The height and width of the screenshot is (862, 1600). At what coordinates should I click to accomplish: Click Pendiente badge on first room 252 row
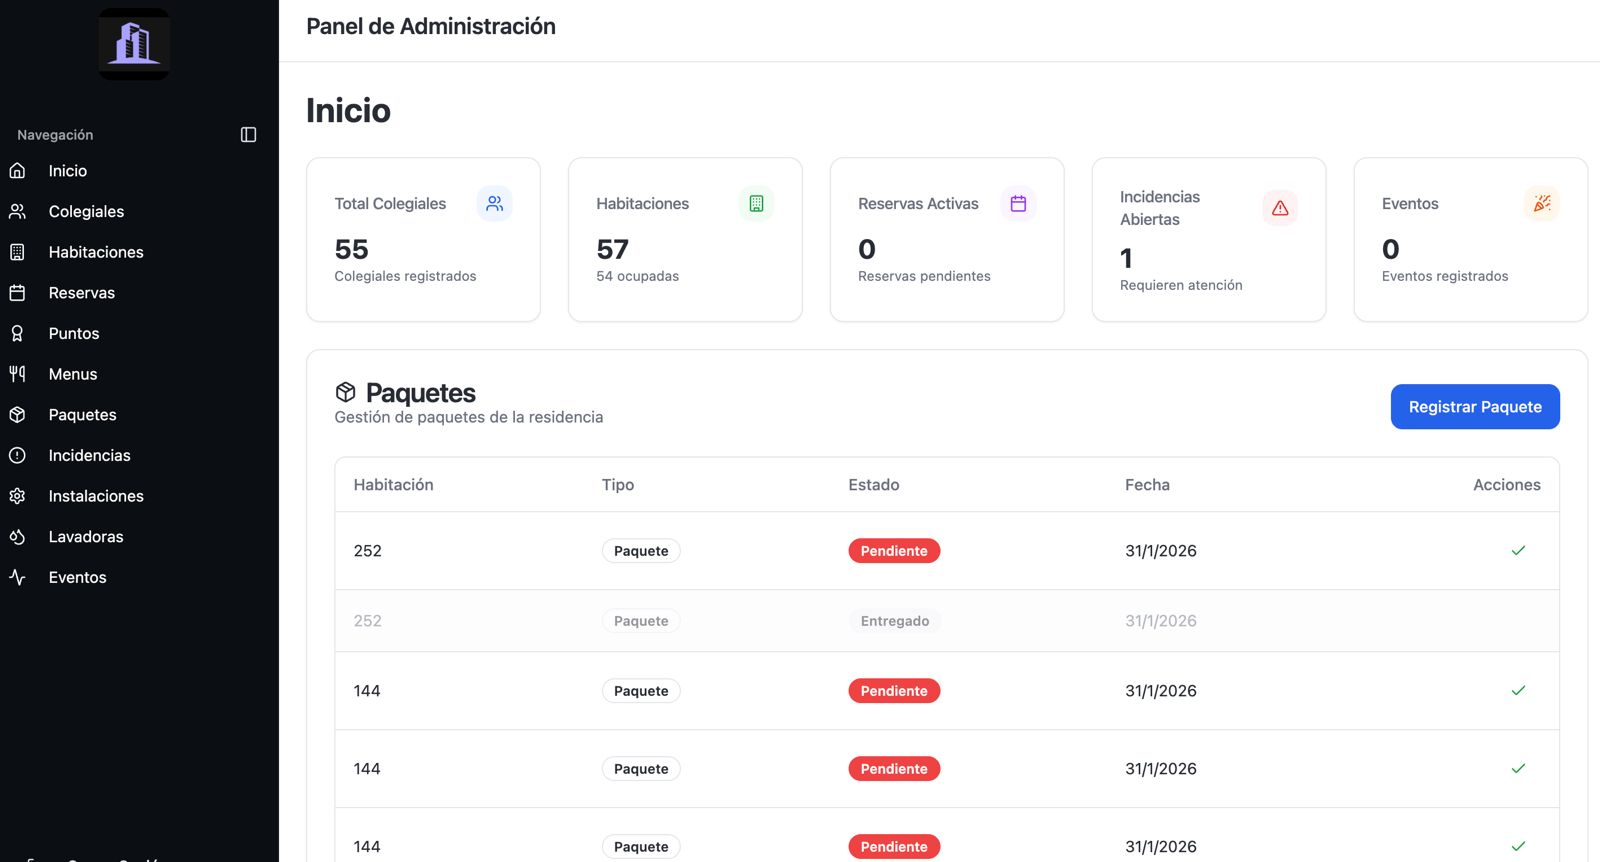point(894,551)
